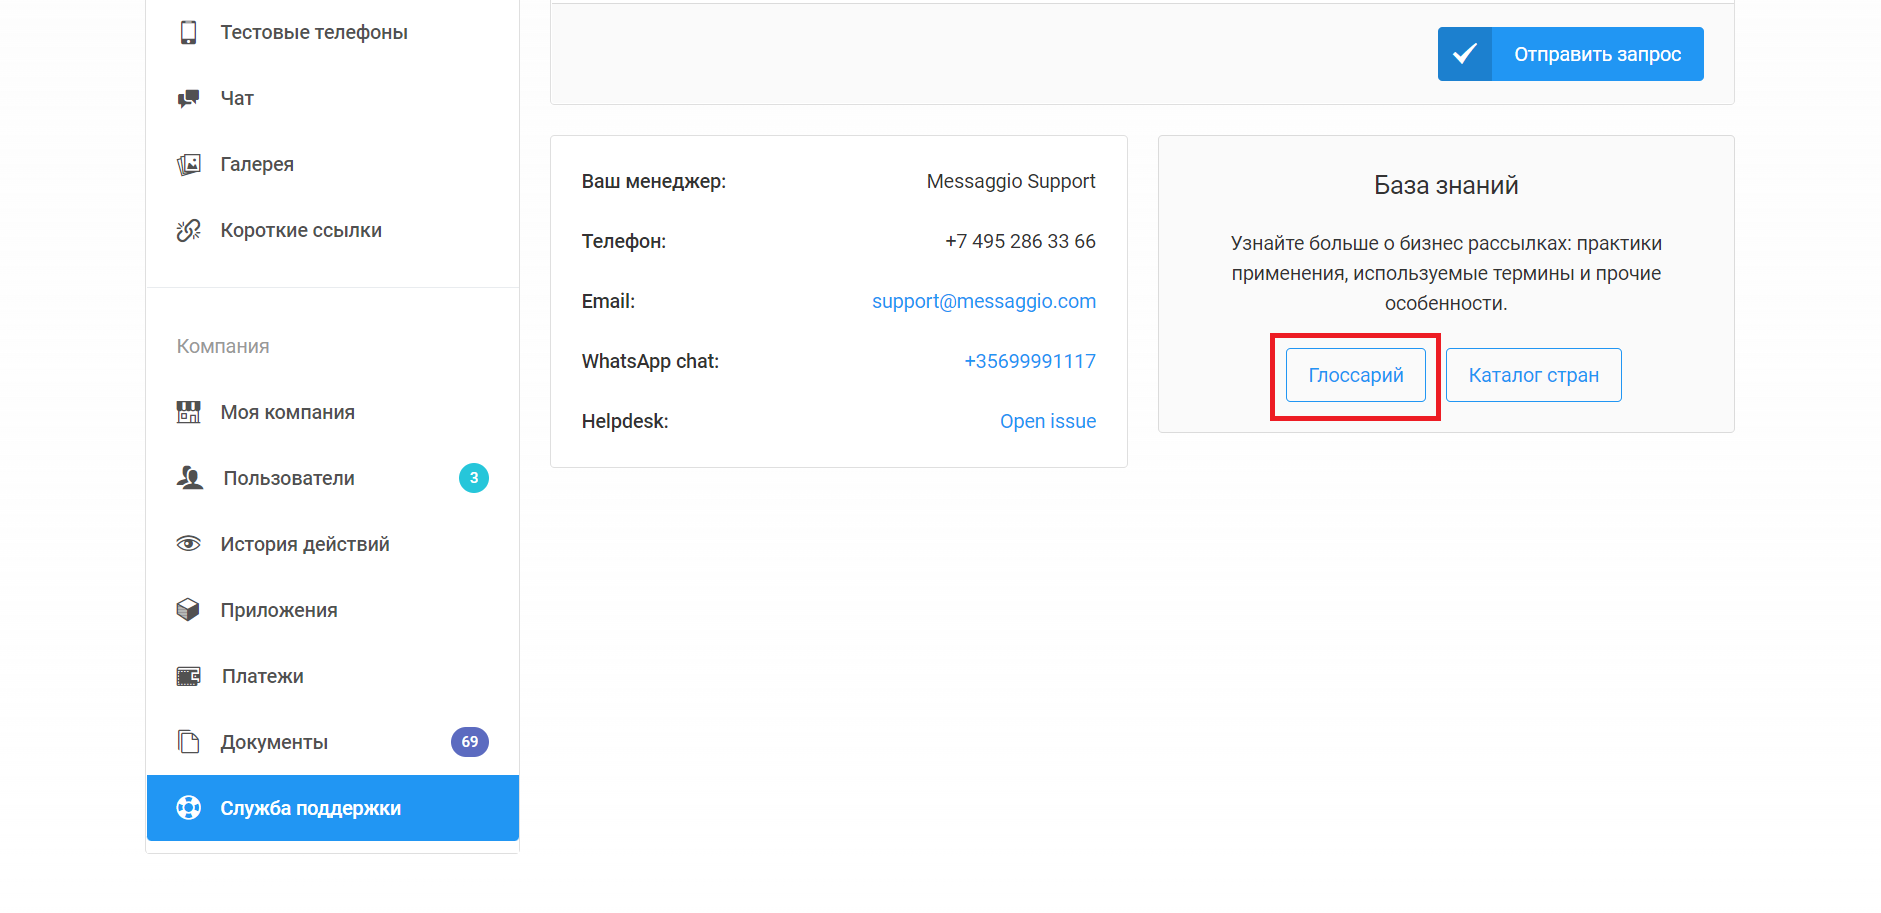
Task: Click the Отправить запрос button
Action: click(1570, 54)
